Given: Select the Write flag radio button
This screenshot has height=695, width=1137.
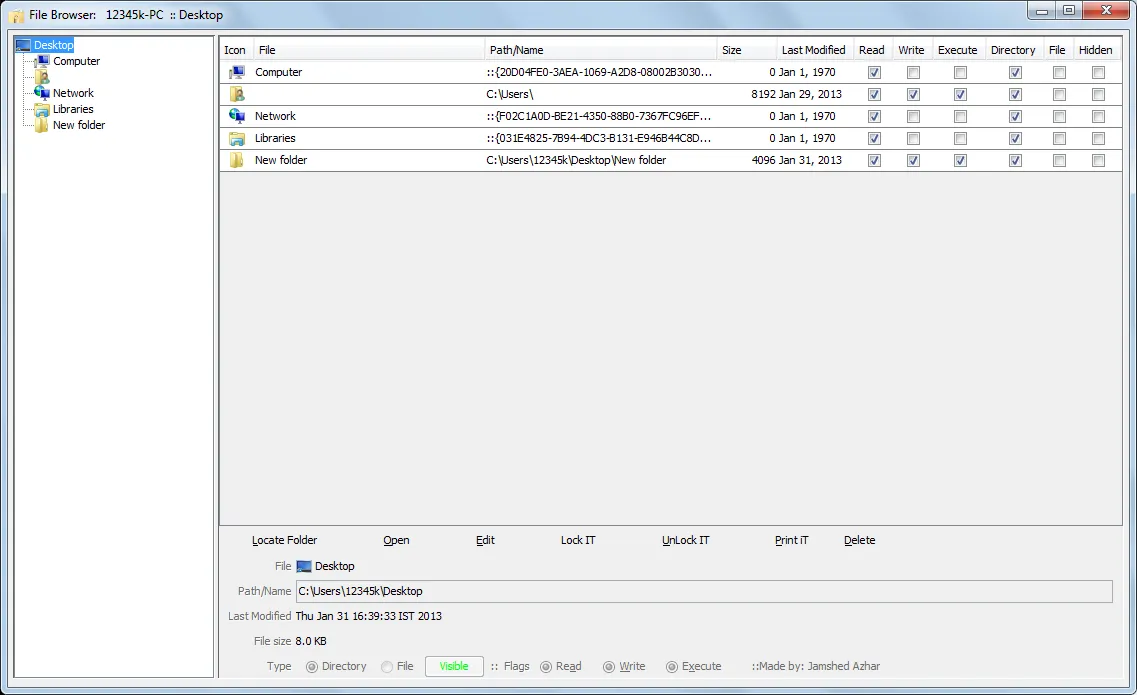Looking at the screenshot, I should point(609,667).
